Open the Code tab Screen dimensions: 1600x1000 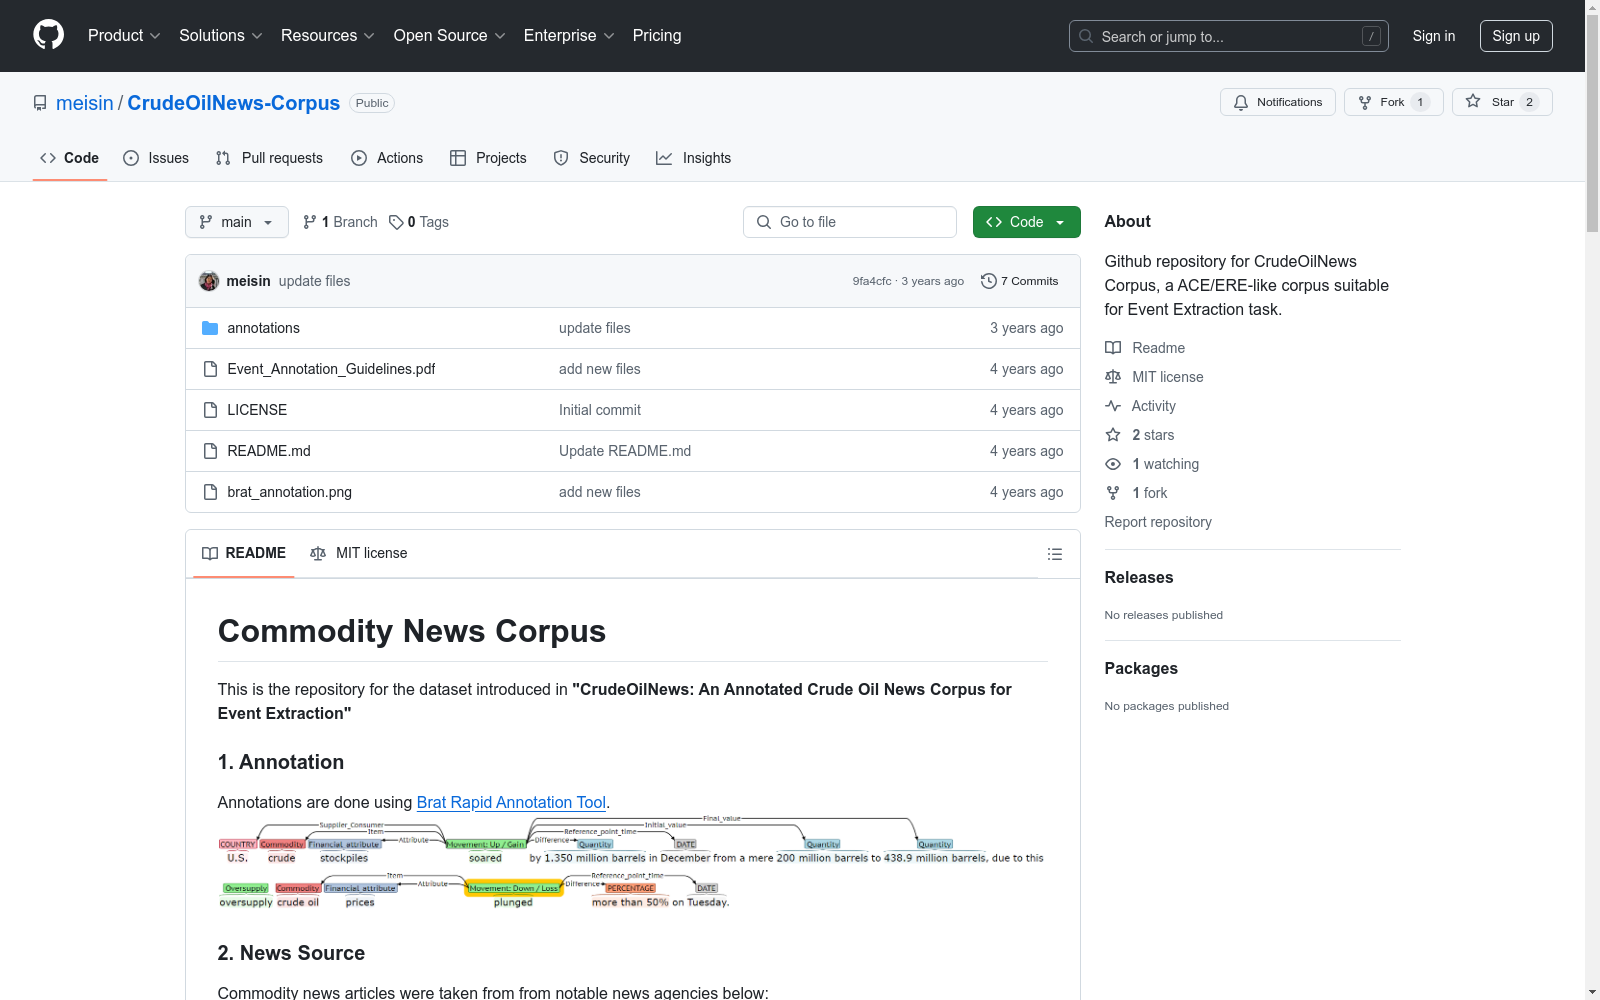pos(70,158)
